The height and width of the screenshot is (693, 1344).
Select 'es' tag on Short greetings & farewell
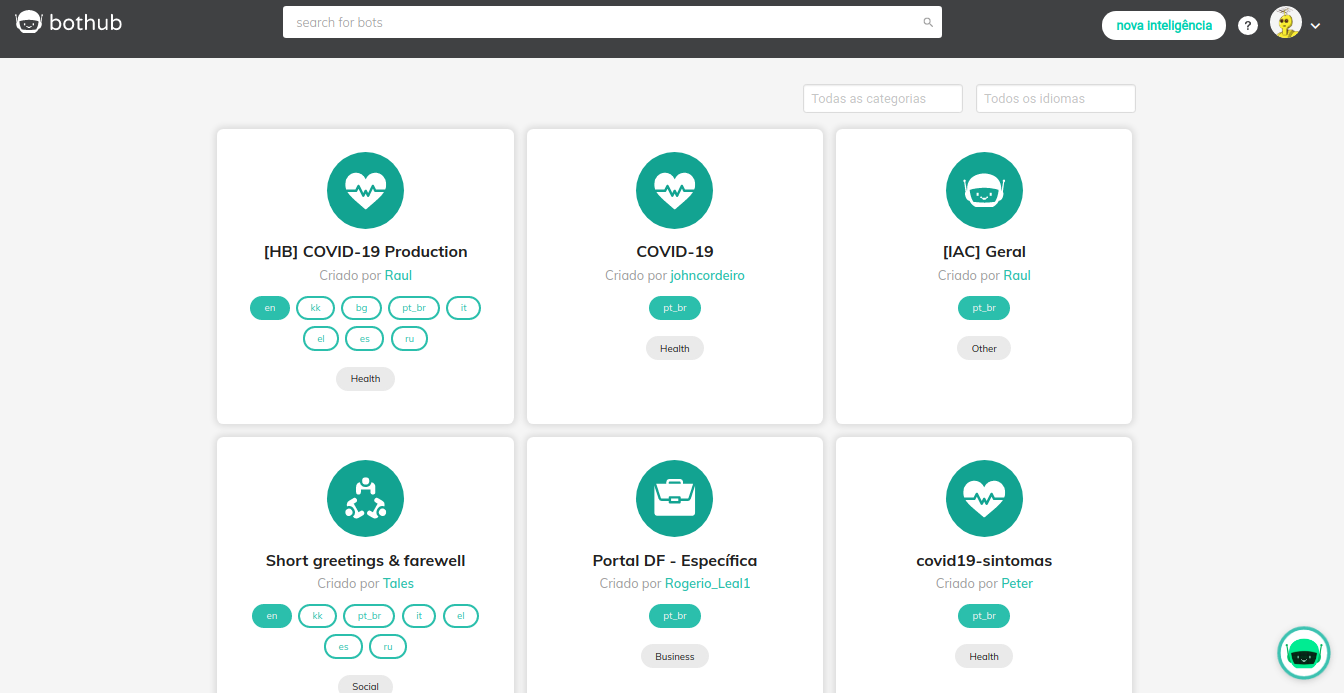point(343,647)
